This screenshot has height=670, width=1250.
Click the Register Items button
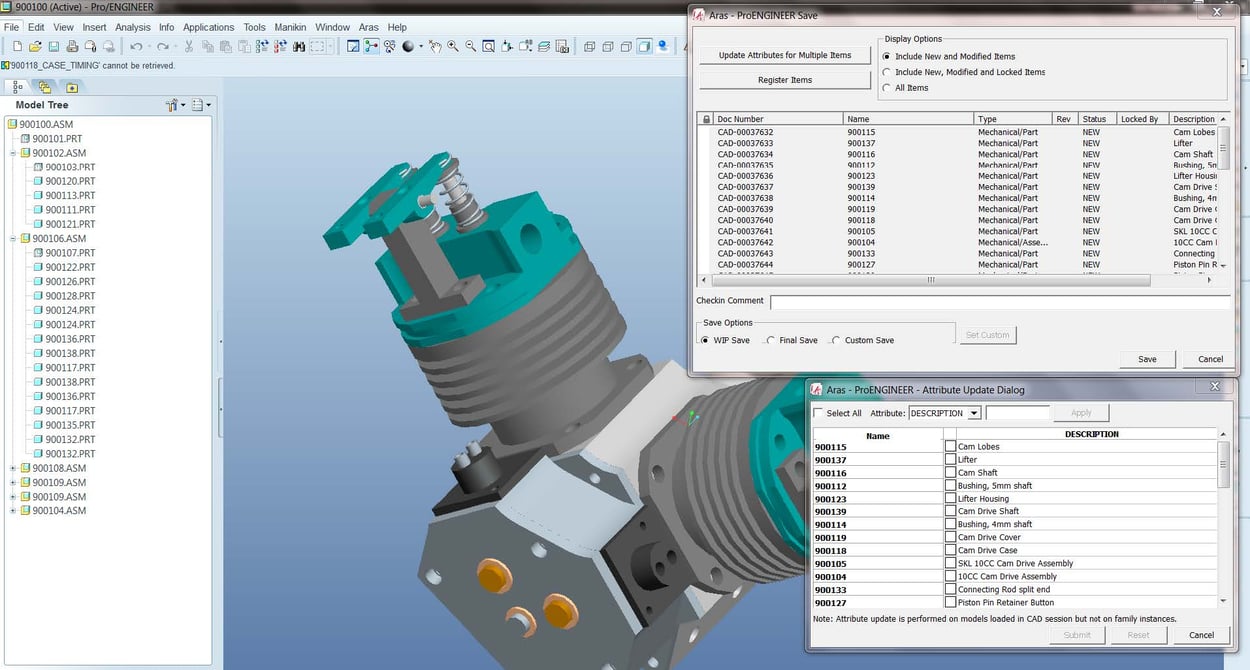coord(785,79)
